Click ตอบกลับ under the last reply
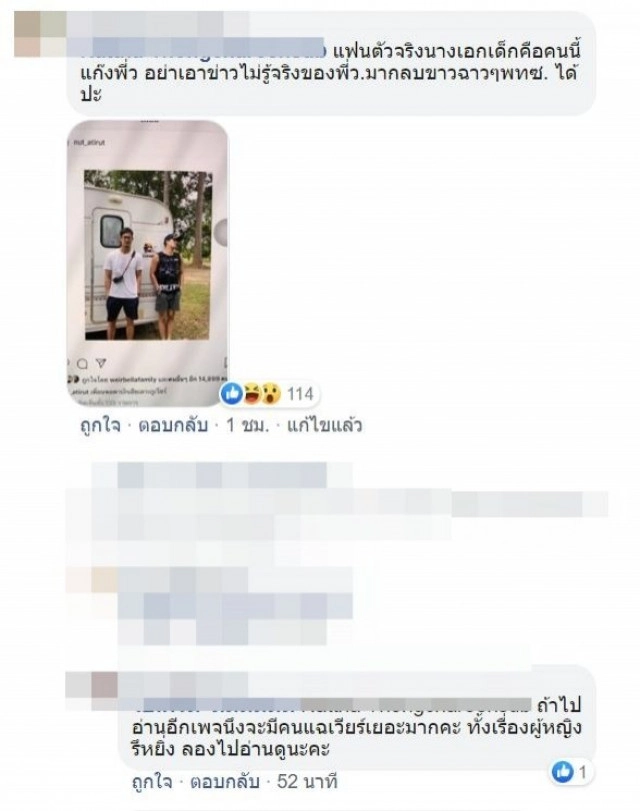 point(225,782)
